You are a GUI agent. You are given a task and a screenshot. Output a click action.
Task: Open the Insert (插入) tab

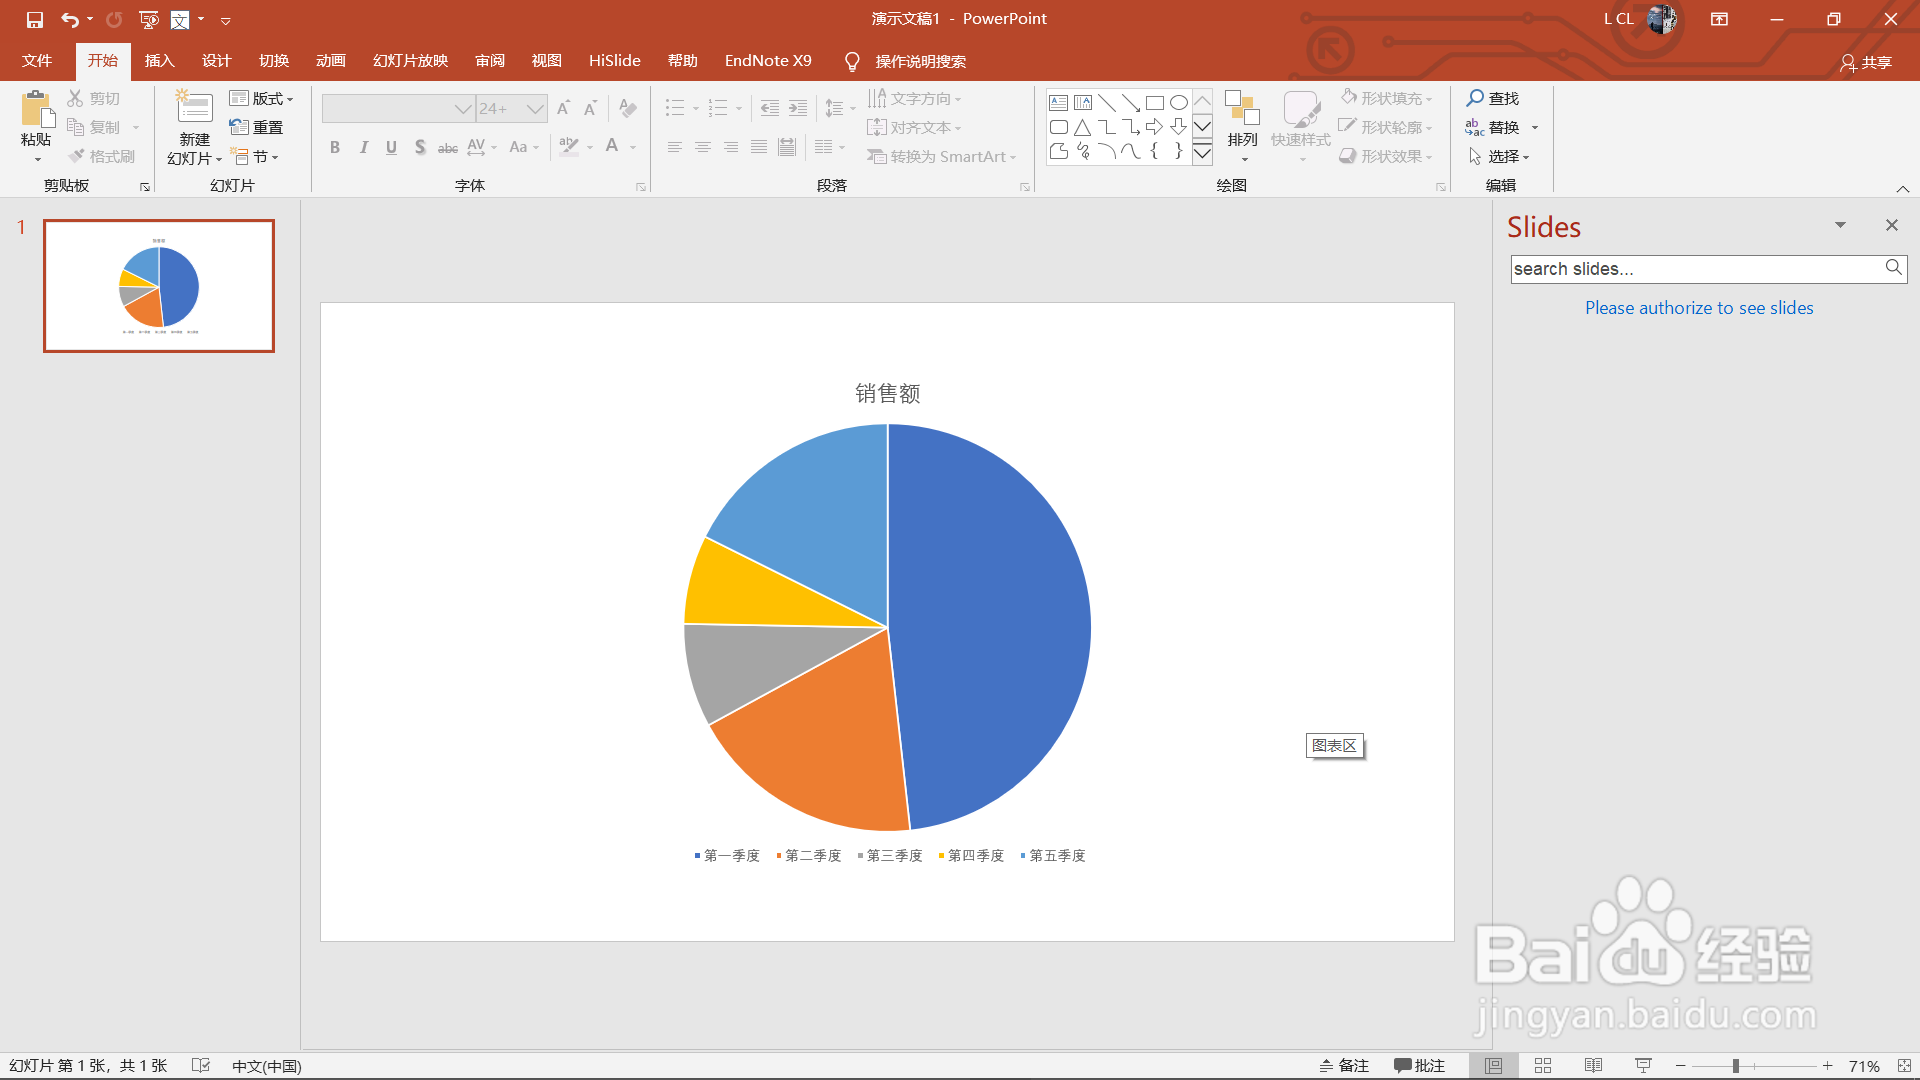point(159,61)
